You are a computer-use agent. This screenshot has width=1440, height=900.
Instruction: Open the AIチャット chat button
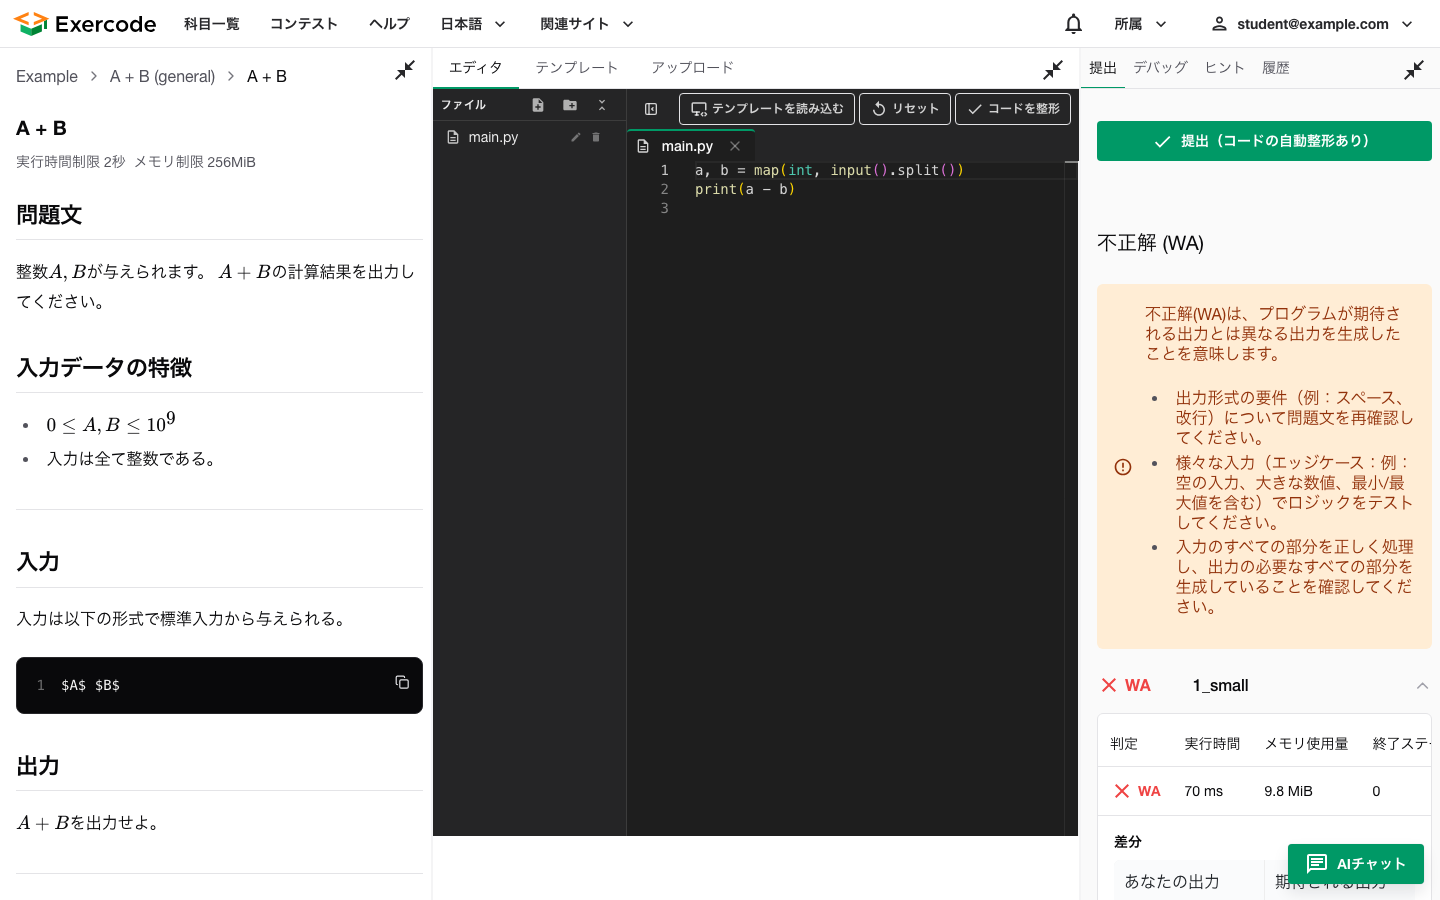1356,864
